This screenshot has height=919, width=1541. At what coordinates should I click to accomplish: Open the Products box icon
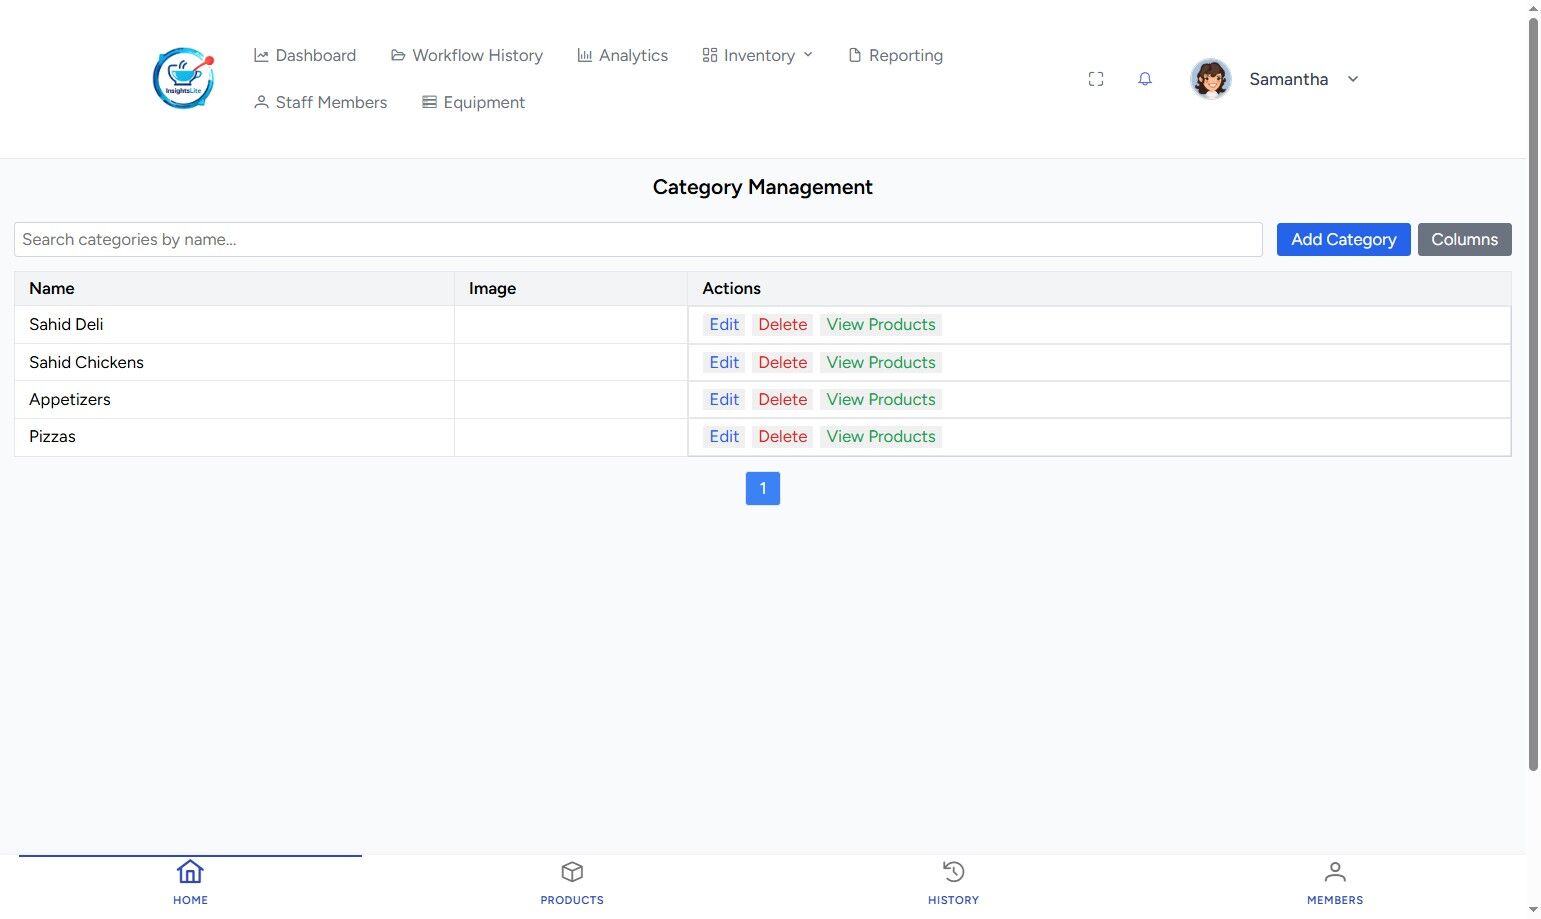(x=572, y=872)
